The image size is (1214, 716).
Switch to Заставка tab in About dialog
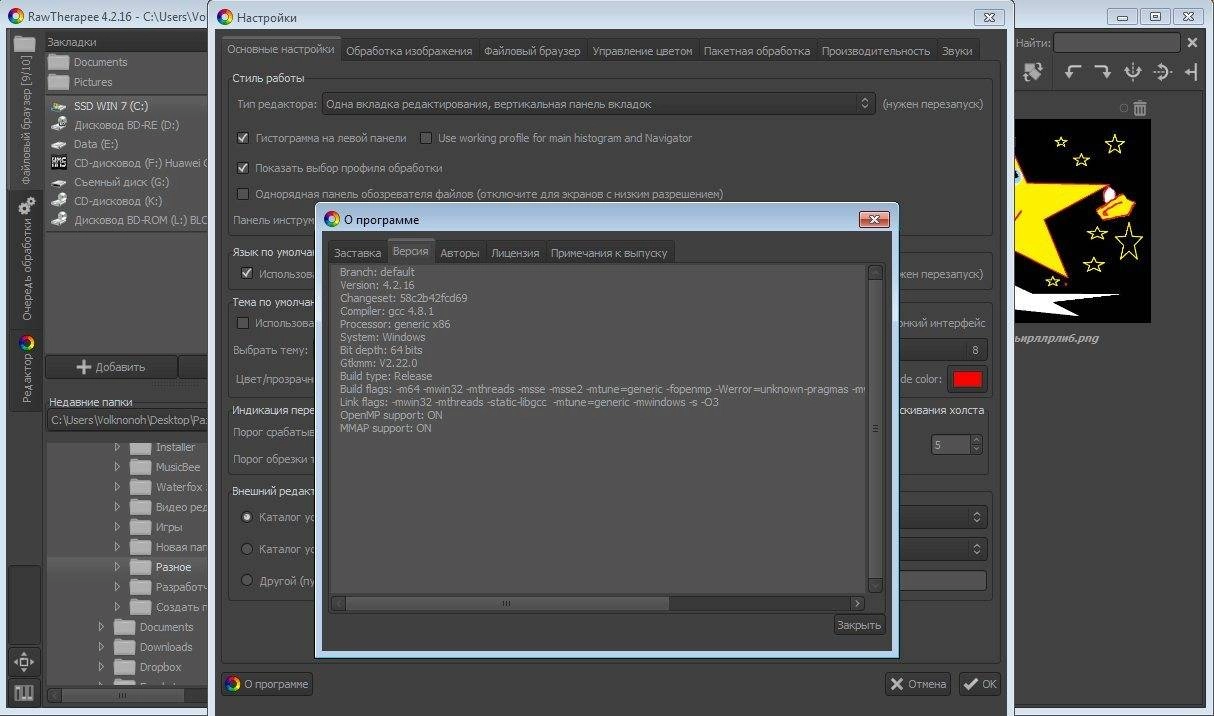tap(357, 253)
